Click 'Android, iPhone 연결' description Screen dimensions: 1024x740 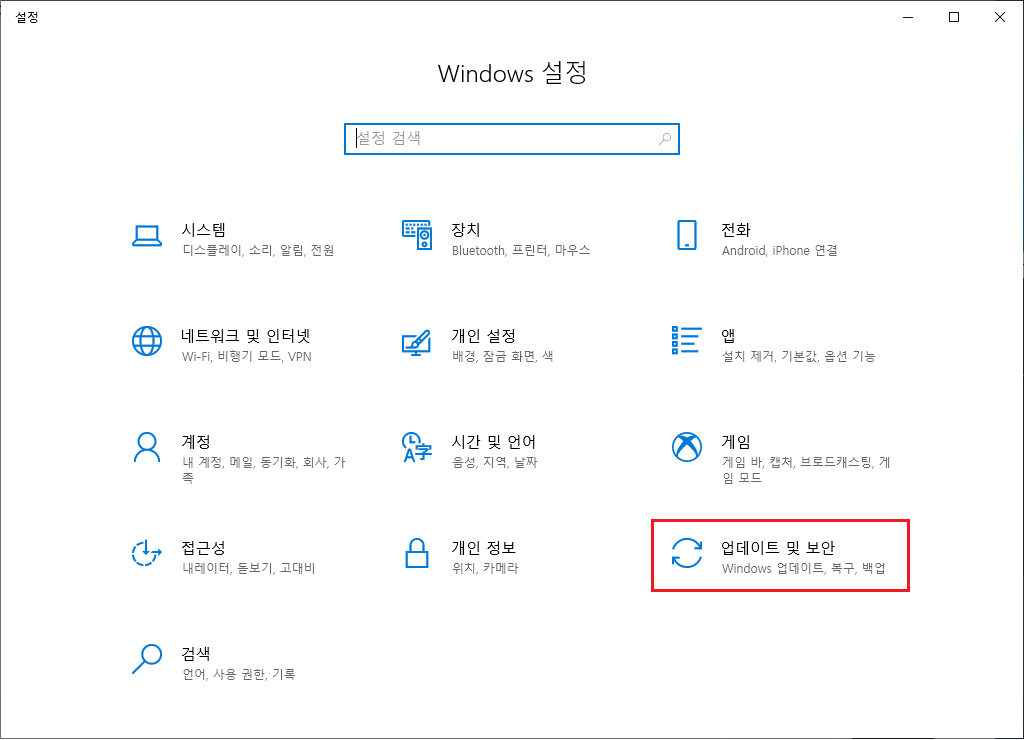780,250
